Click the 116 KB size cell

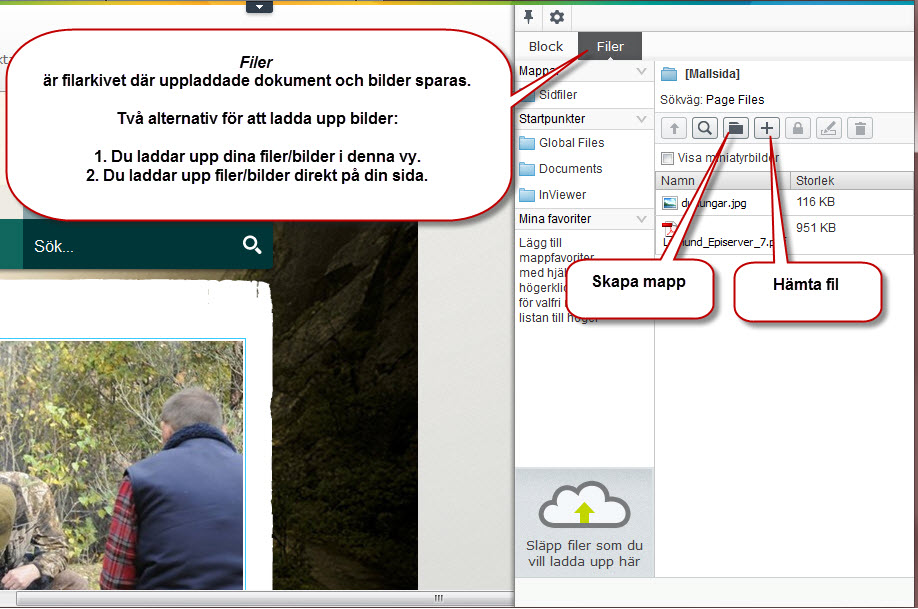tap(815, 202)
